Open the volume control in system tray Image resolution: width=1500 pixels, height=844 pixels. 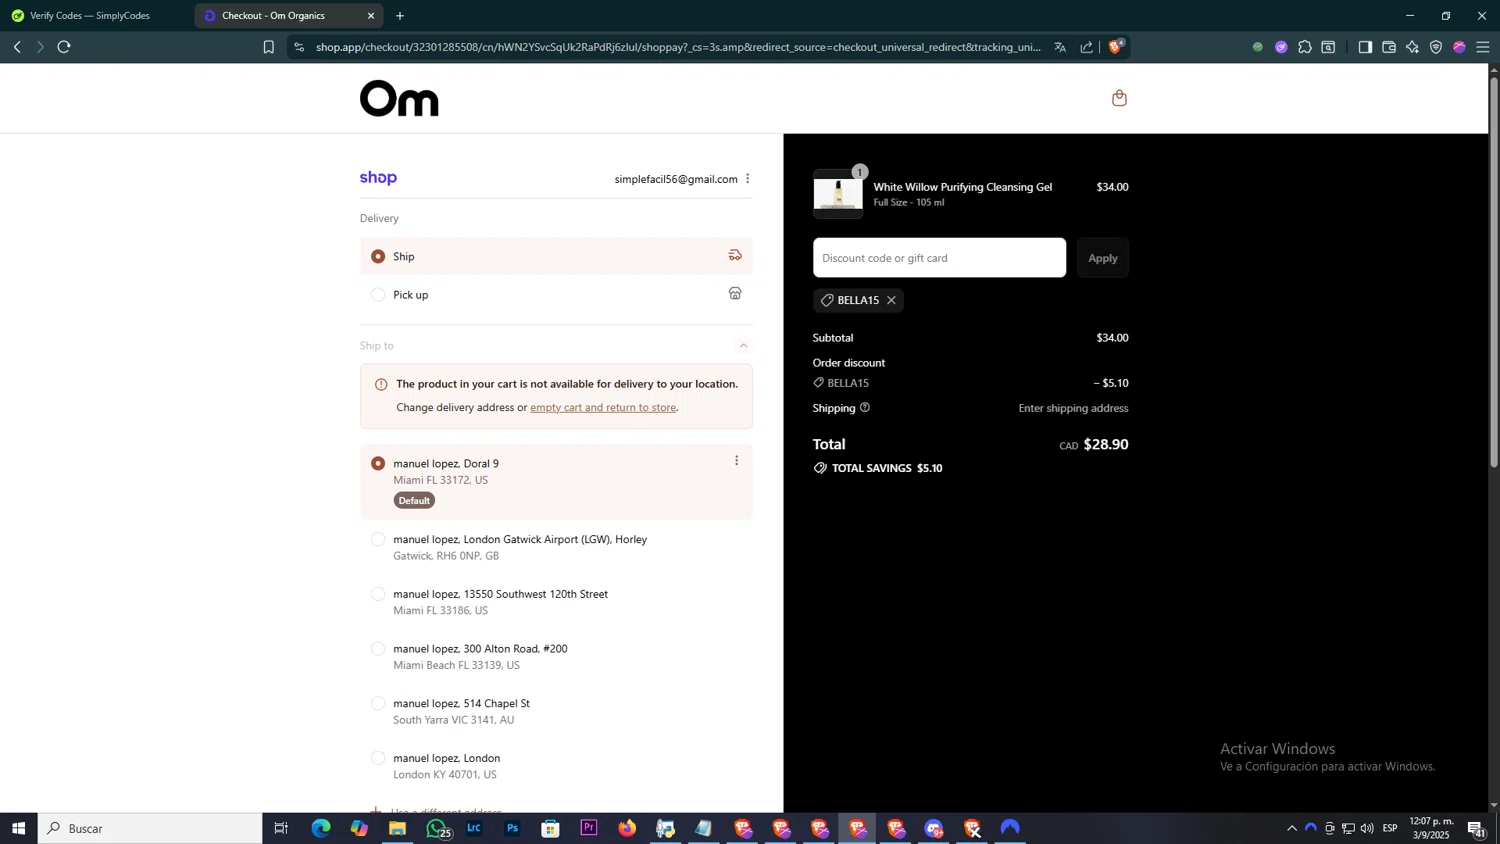(x=1367, y=828)
